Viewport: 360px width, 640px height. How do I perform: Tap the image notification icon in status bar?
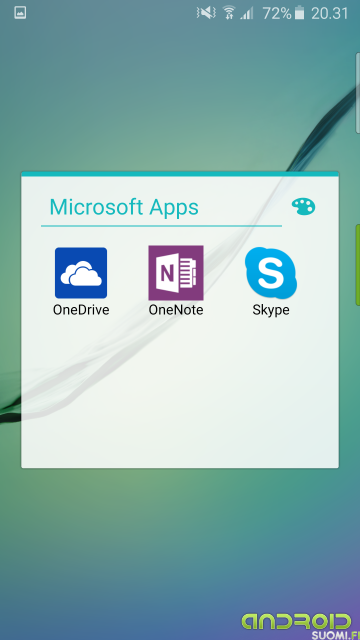click(20, 13)
